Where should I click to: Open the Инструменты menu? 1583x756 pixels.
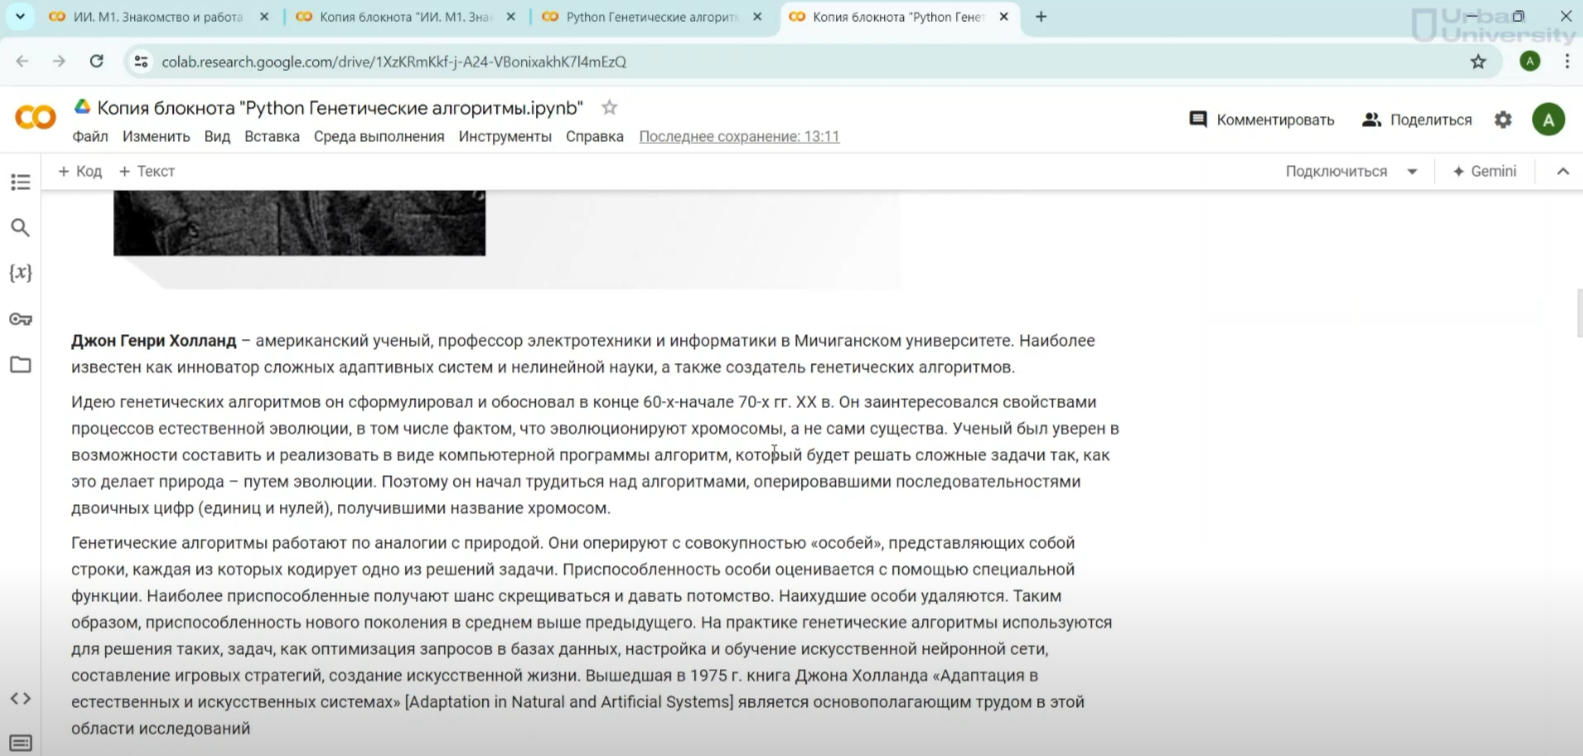[504, 136]
